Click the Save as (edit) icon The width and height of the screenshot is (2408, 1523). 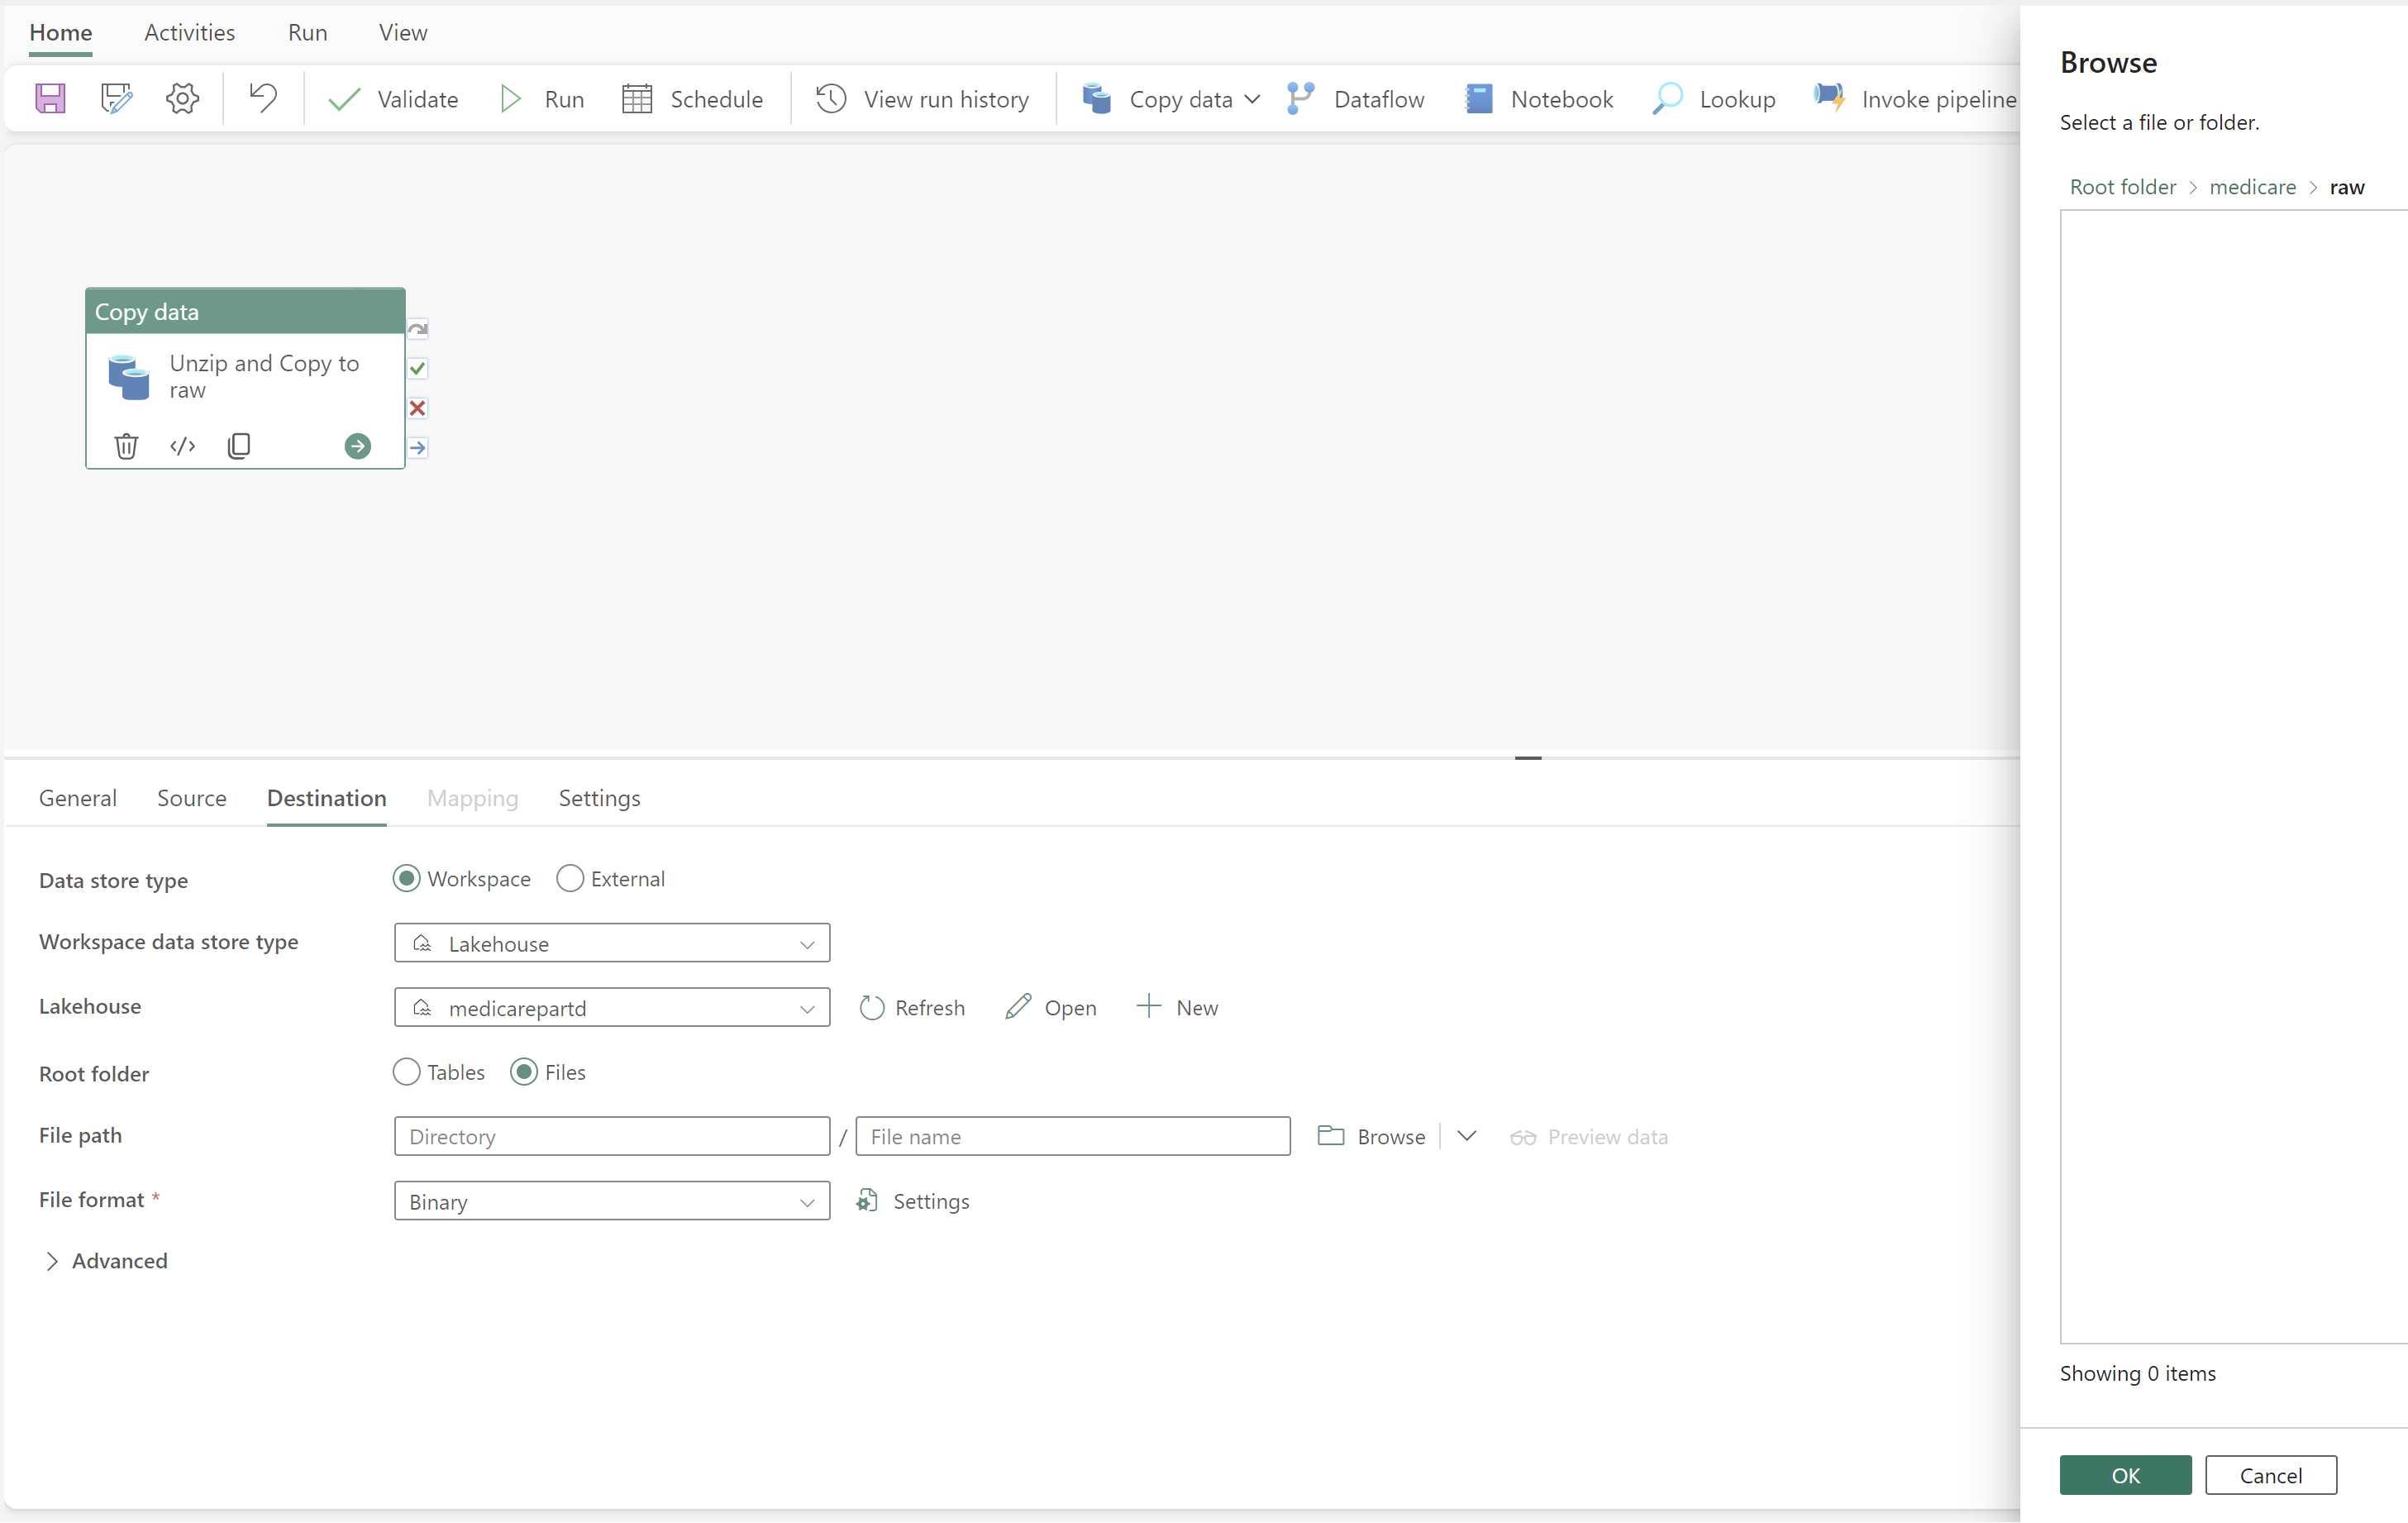pyautogui.click(x=116, y=98)
